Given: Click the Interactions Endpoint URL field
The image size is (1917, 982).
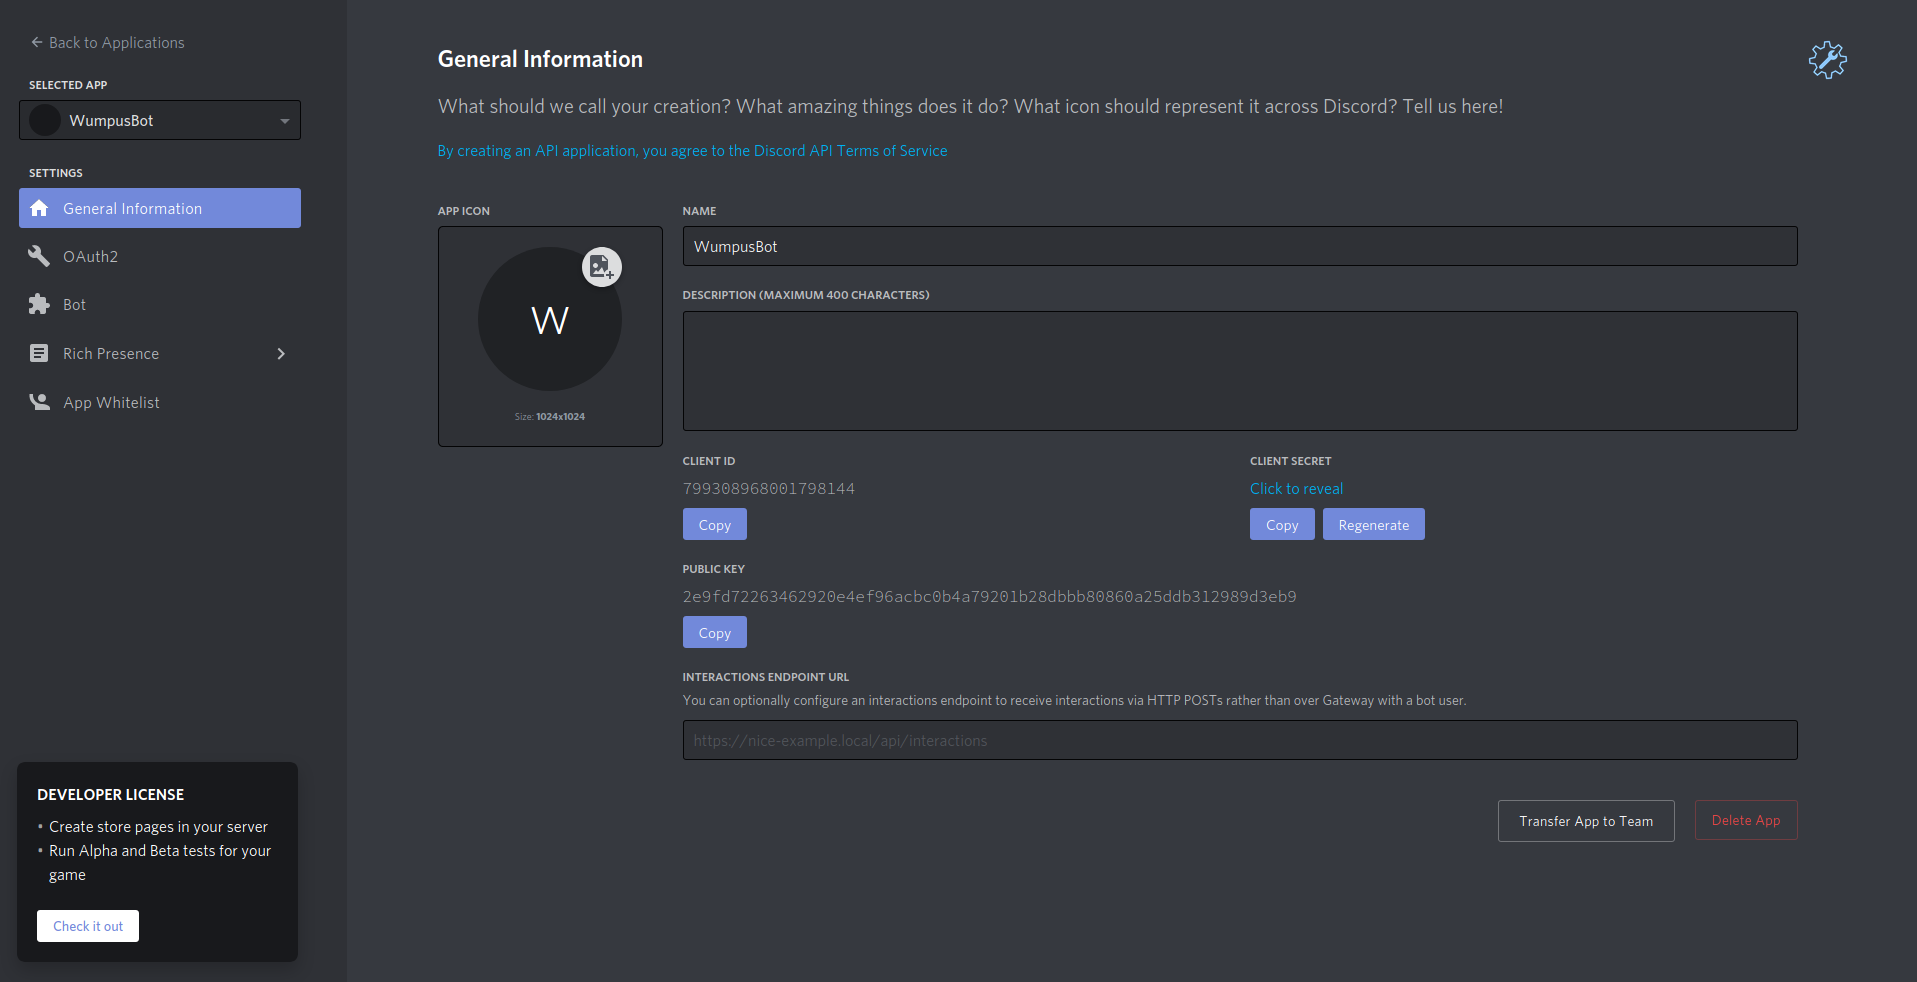Looking at the screenshot, I should (1239, 740).
